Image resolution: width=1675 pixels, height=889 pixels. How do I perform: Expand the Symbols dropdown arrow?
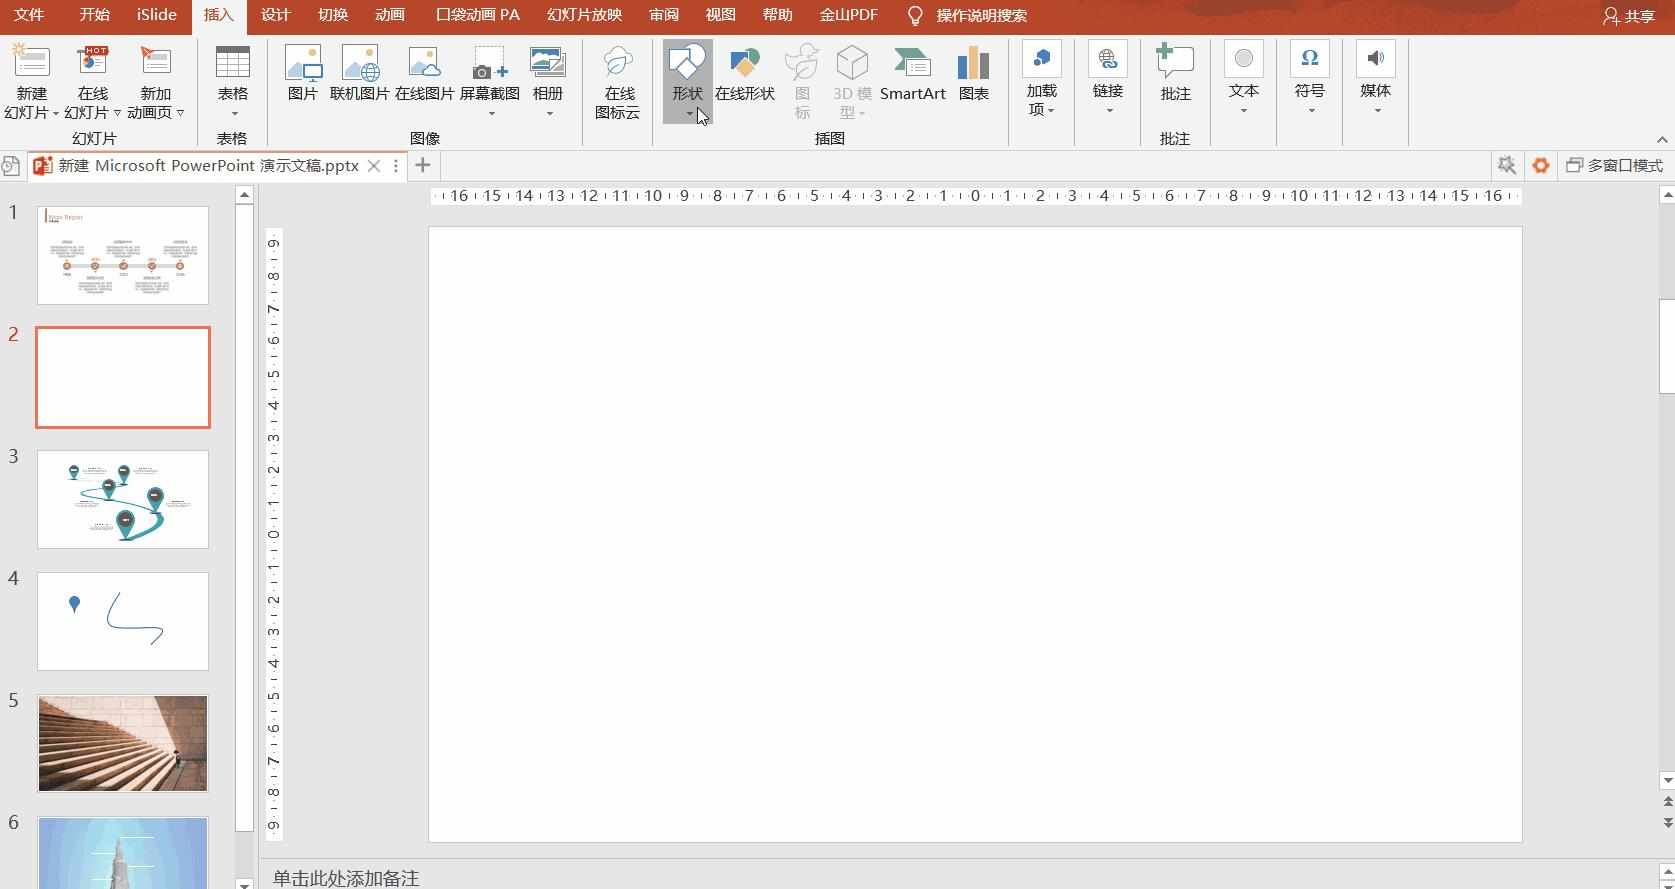tap(1311, 111)
